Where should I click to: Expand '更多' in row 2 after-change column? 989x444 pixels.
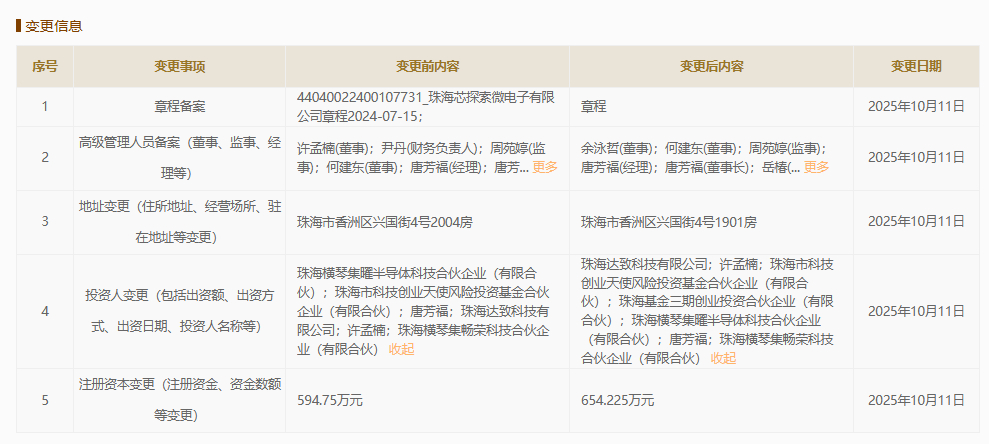point(816,167)
